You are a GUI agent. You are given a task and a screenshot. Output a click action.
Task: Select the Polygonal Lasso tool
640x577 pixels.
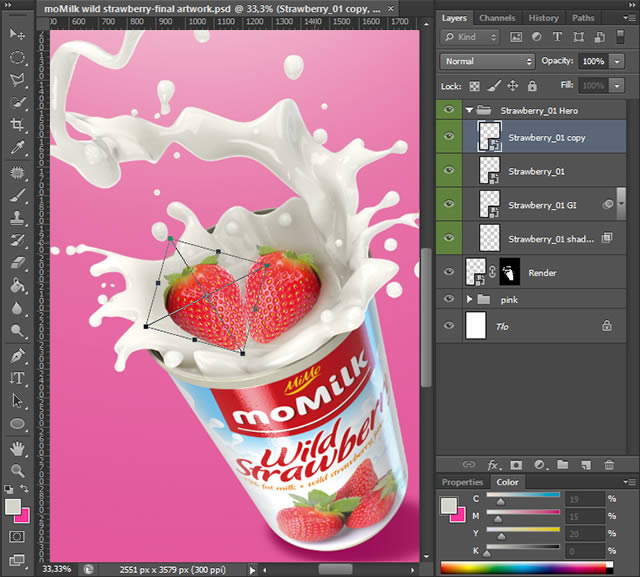point(17,79)
